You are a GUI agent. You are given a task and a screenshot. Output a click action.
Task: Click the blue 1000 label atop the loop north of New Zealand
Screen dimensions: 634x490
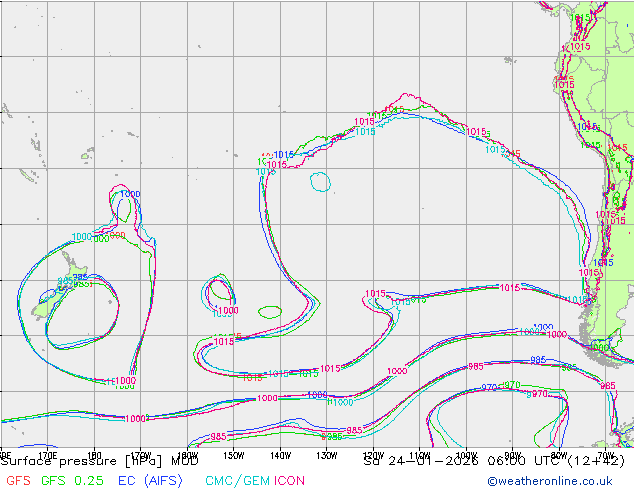point(130,194)
